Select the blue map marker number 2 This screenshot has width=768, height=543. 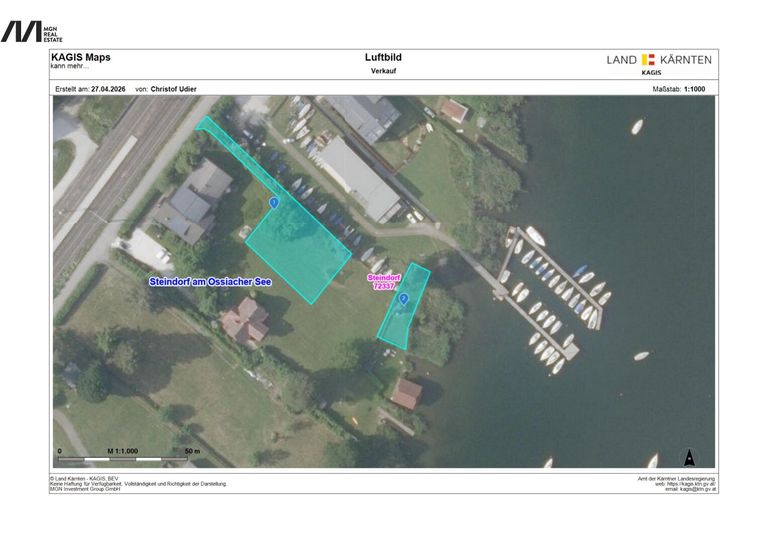pos(404,298)
